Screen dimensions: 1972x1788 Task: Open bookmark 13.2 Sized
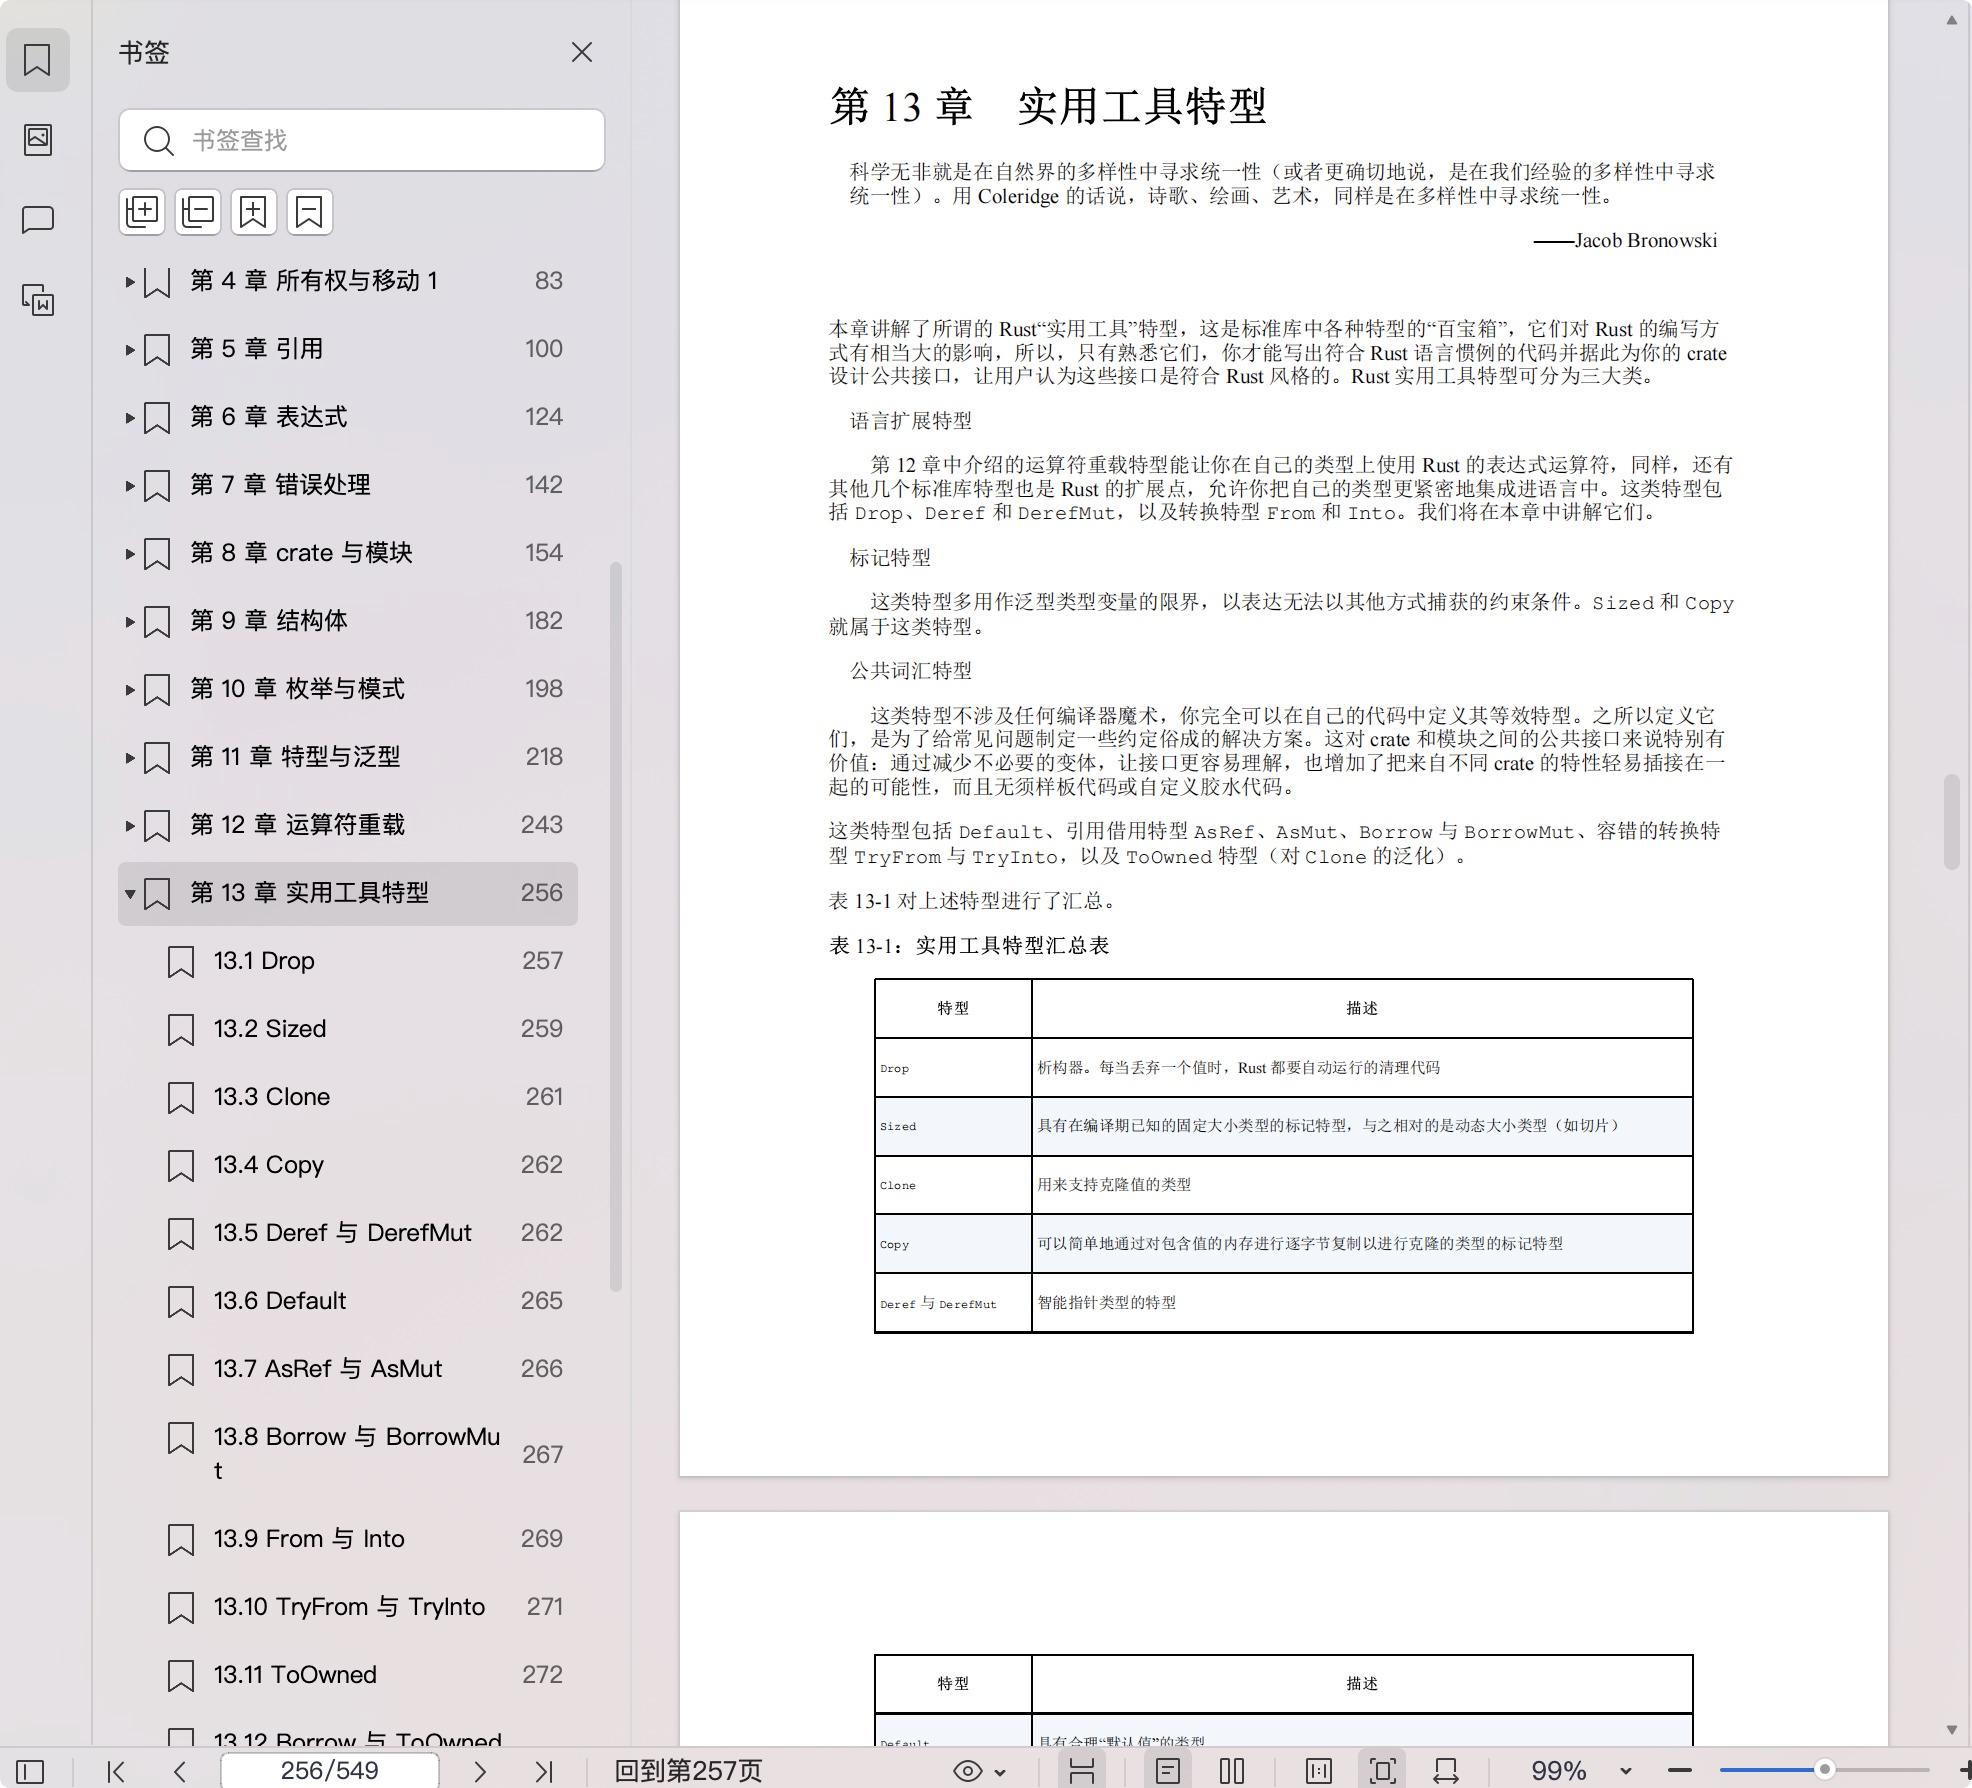pos(348,1029)
